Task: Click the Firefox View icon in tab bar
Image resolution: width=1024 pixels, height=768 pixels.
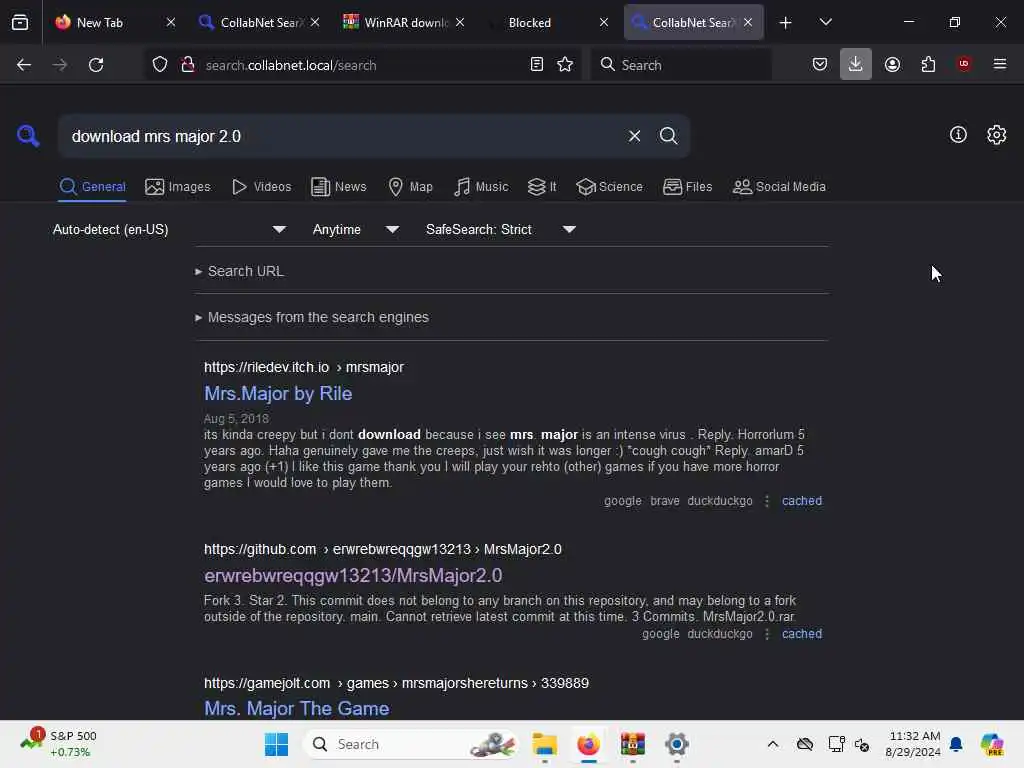Action: 20,22
